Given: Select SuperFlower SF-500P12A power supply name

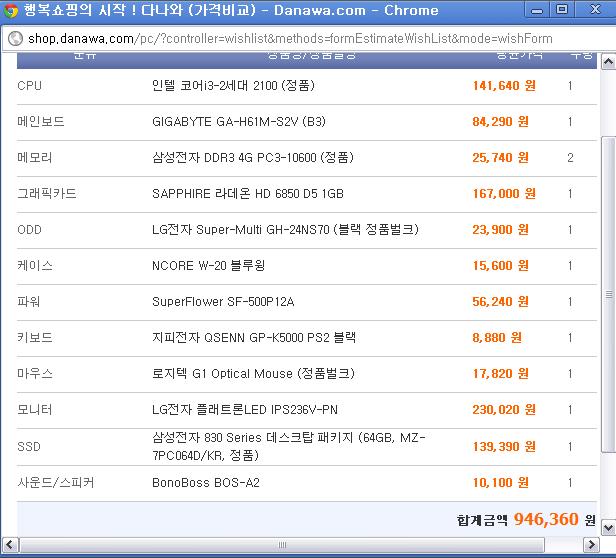Looking at the screenshot, I should pos(223,302).
